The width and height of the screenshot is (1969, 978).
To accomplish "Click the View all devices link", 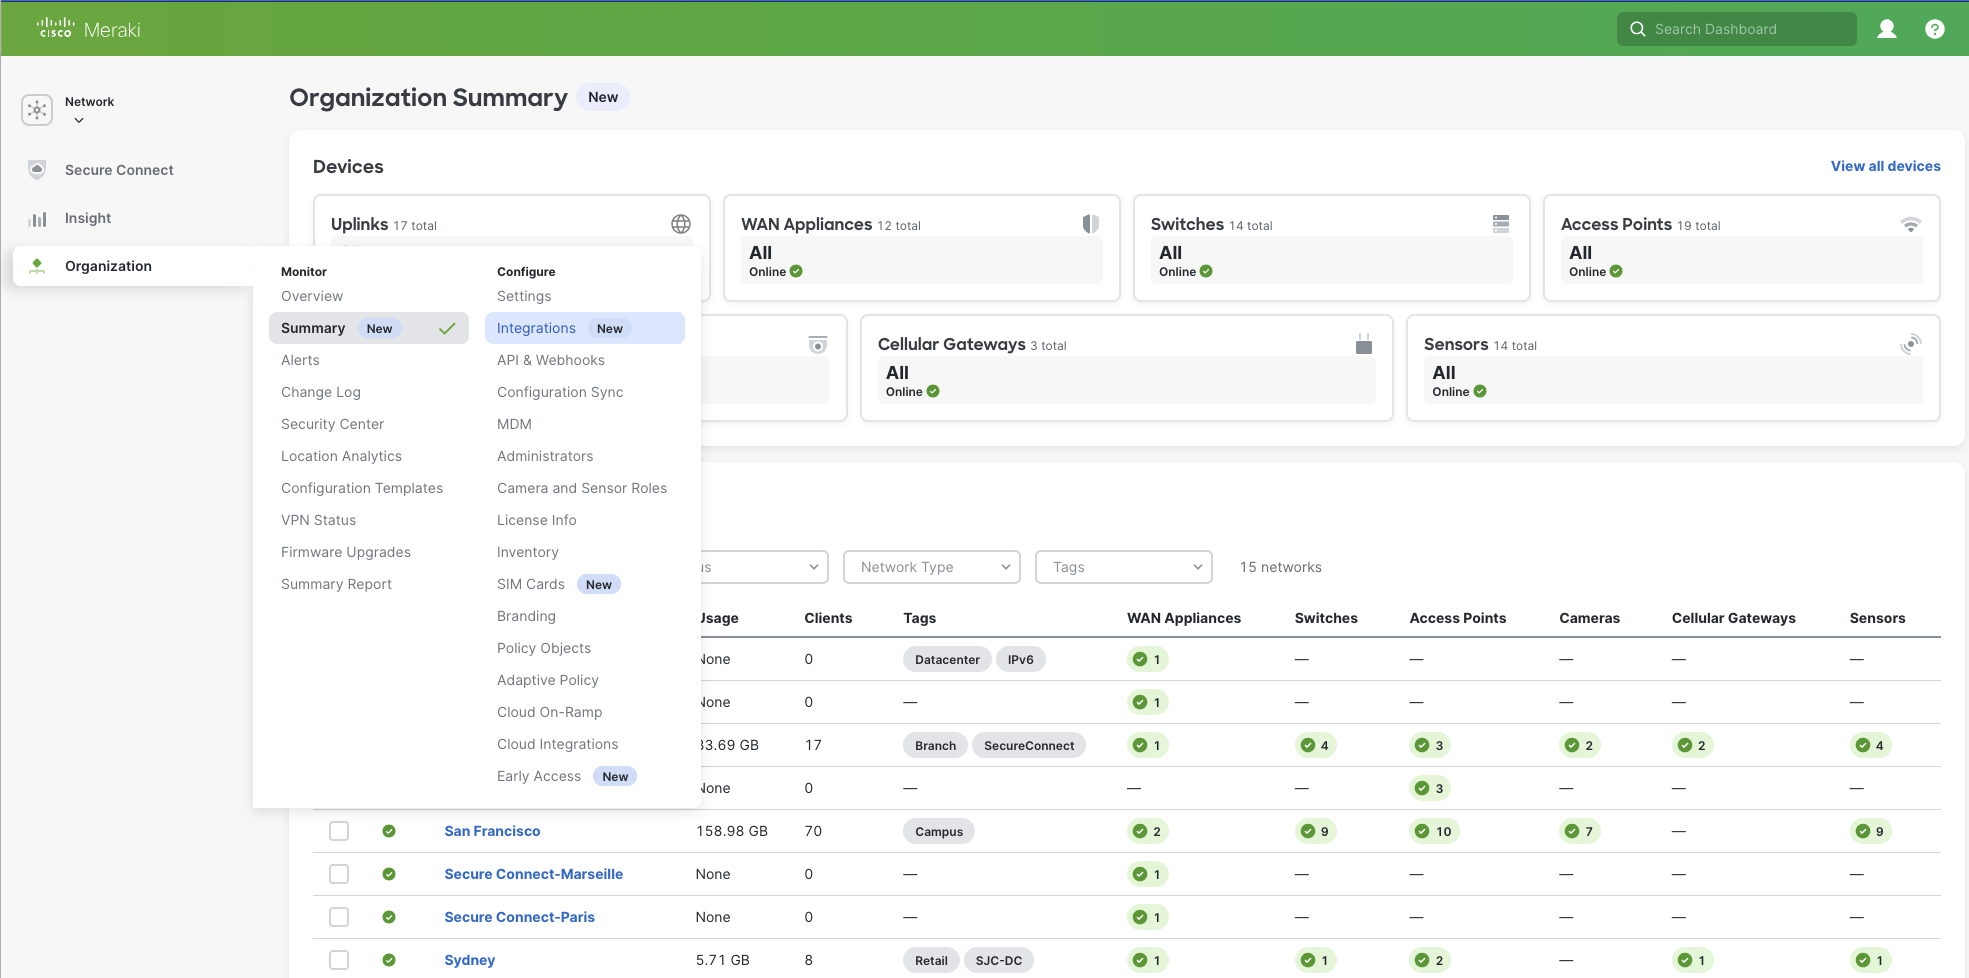I will click(1885, 166).
